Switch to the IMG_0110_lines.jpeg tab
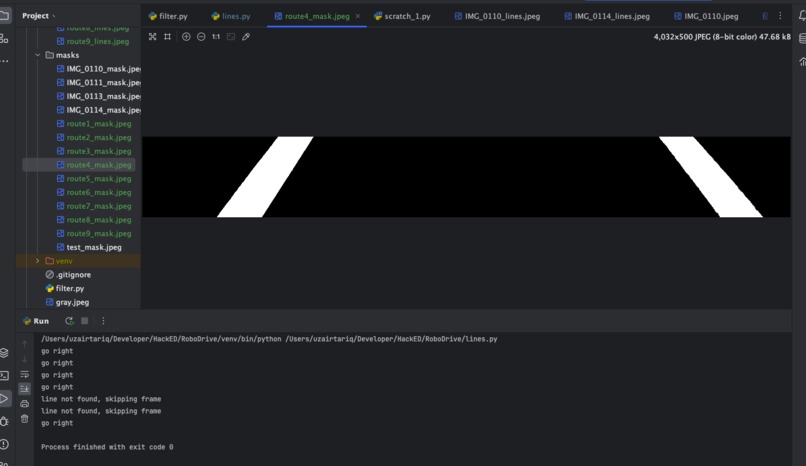This screenshot has height=466, width=806. 497,16
